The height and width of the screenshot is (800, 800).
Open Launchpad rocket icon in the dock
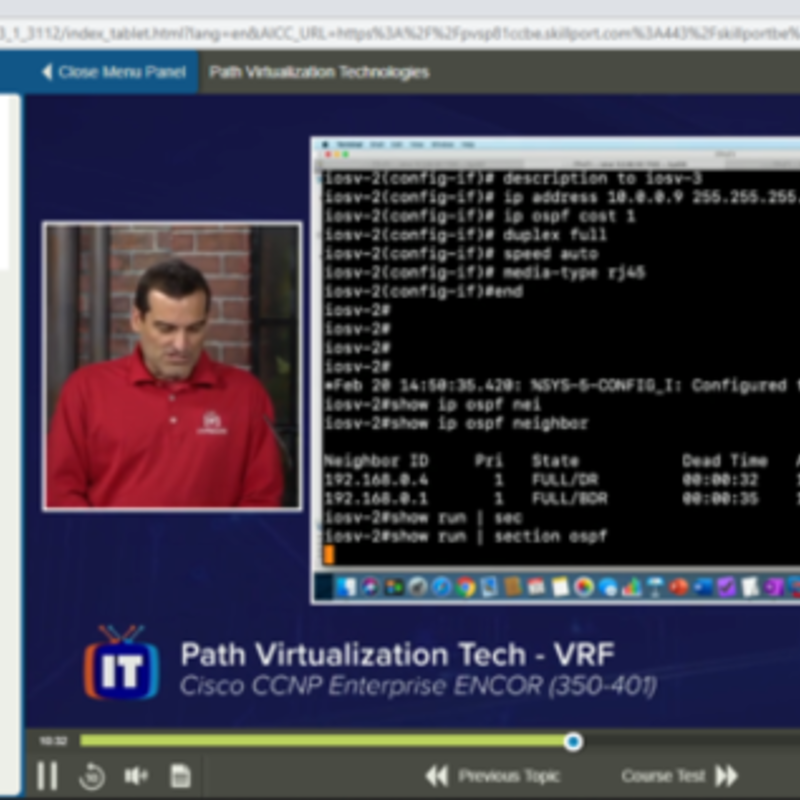[x=418, y=587]
